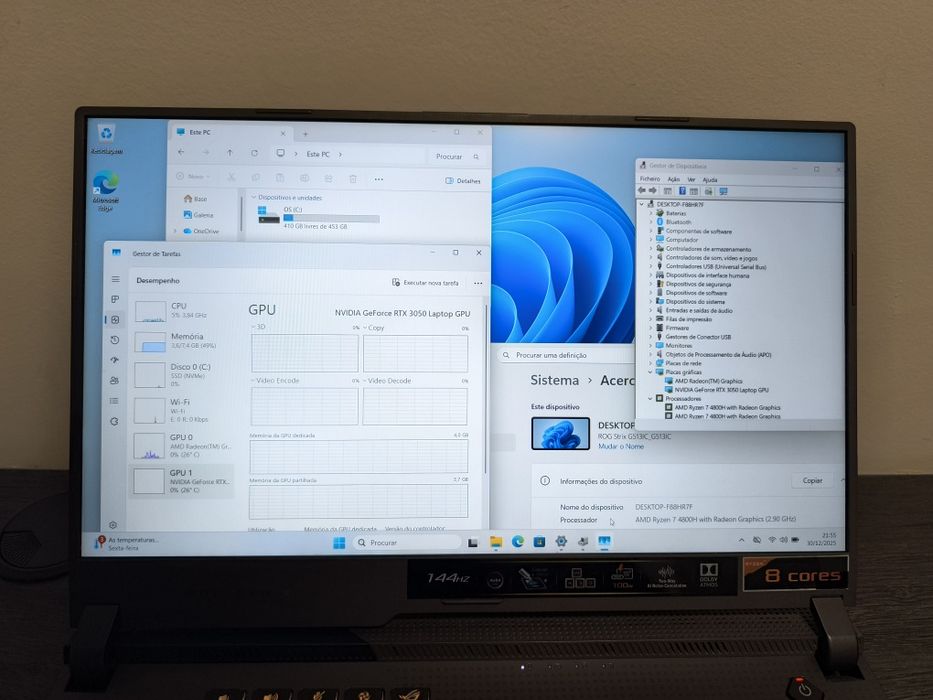Open the 3D engine graph dropdown

258,327
